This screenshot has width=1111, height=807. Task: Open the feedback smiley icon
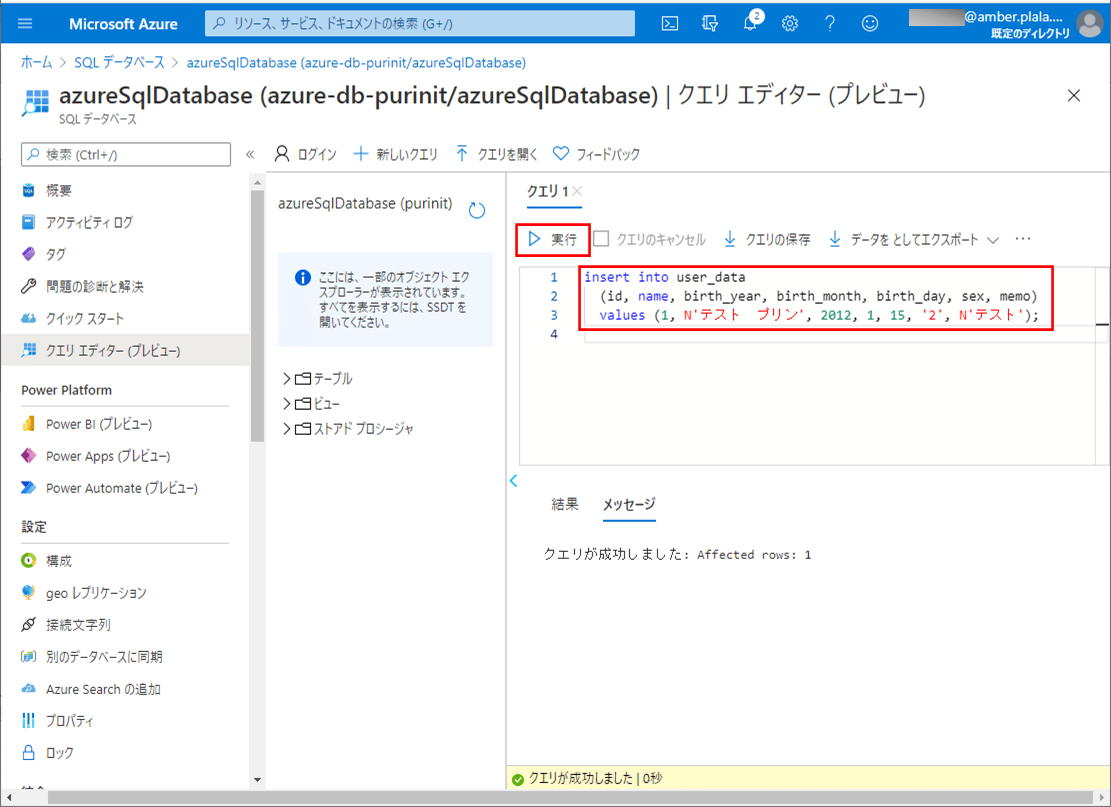click(870, 23)
